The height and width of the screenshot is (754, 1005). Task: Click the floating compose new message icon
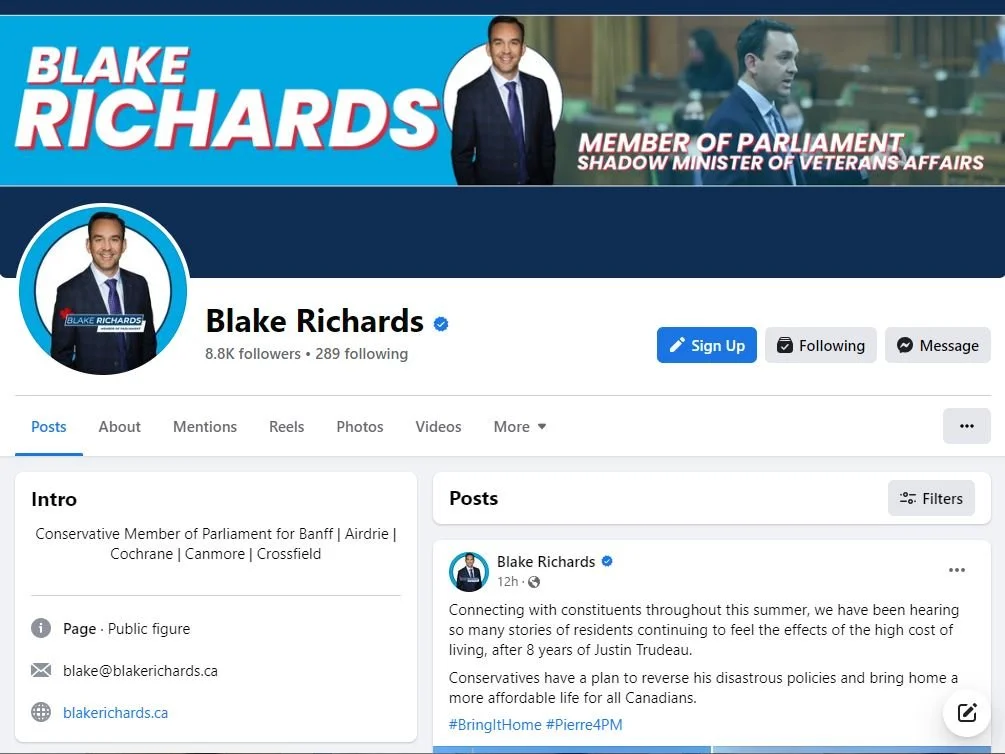967,712
